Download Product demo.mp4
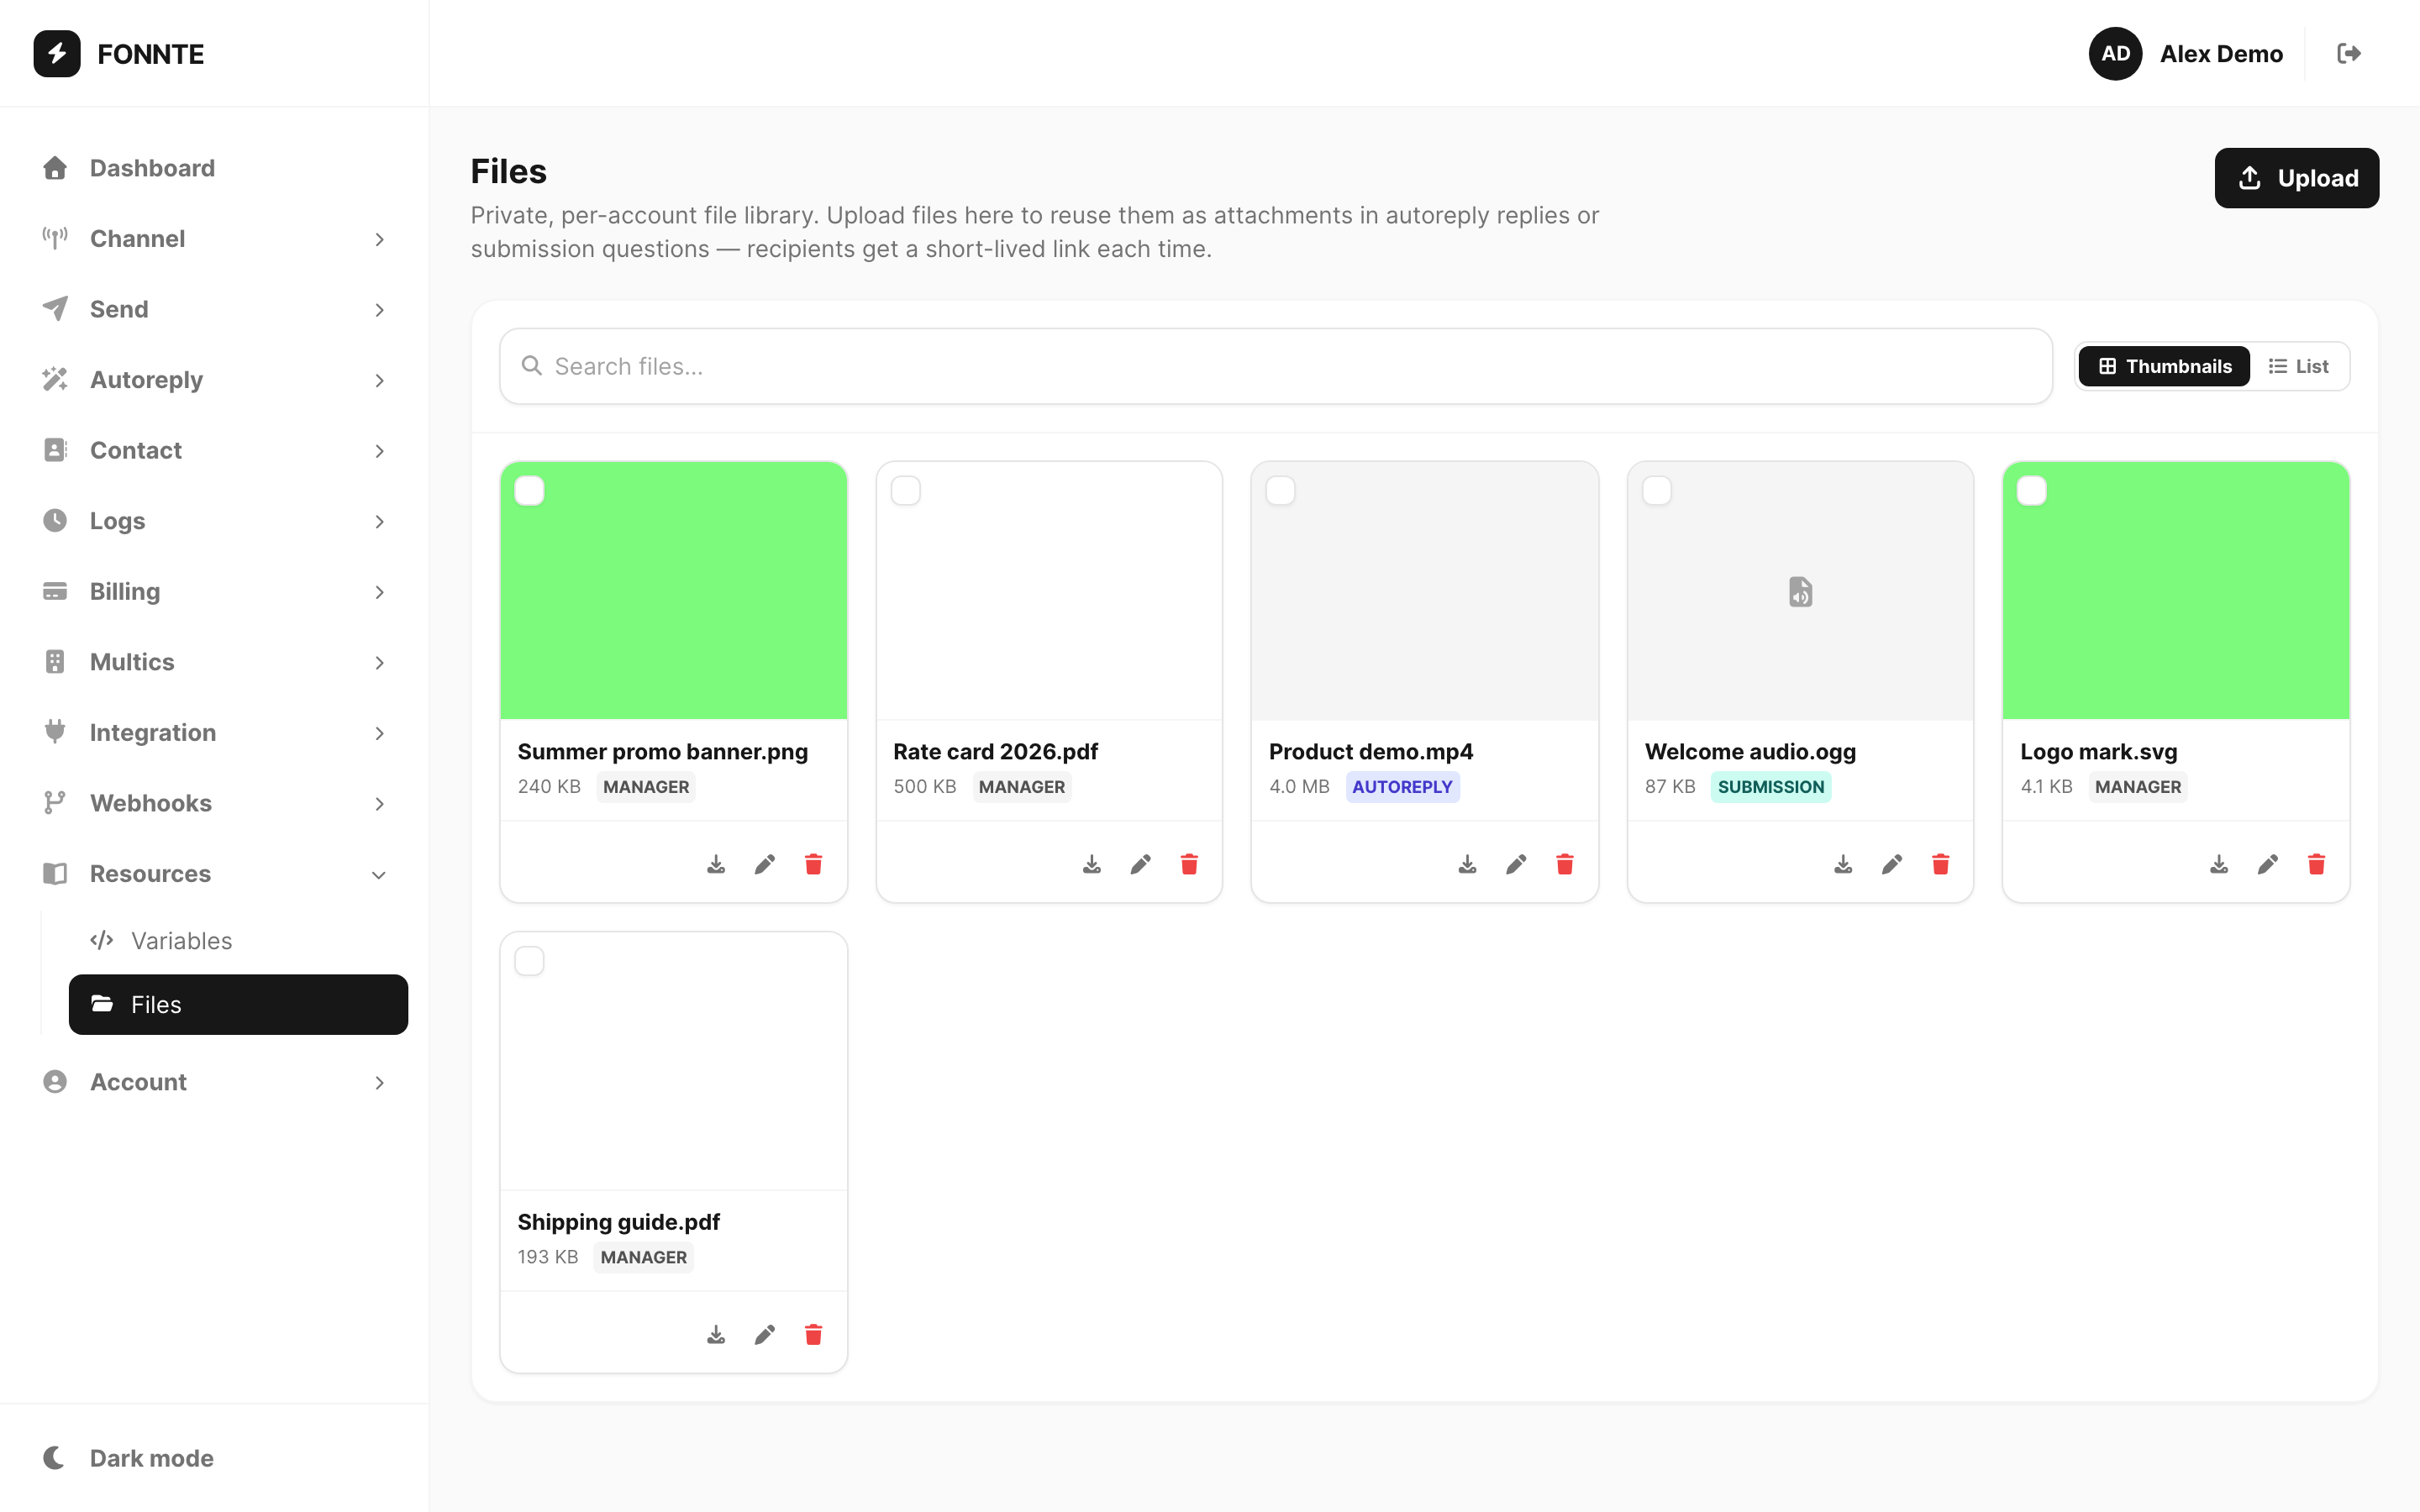The image size is (2420, 1512). [x=1467, y=864]
